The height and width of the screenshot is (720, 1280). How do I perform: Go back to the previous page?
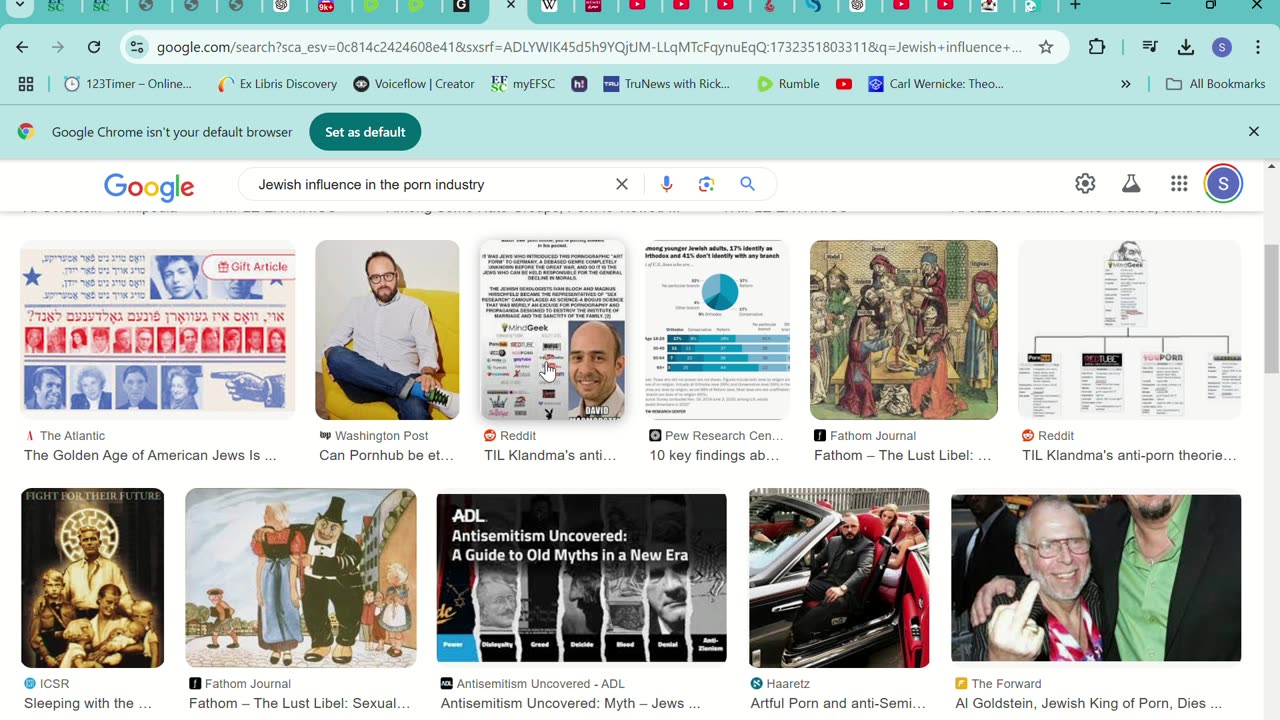[22, 47]
